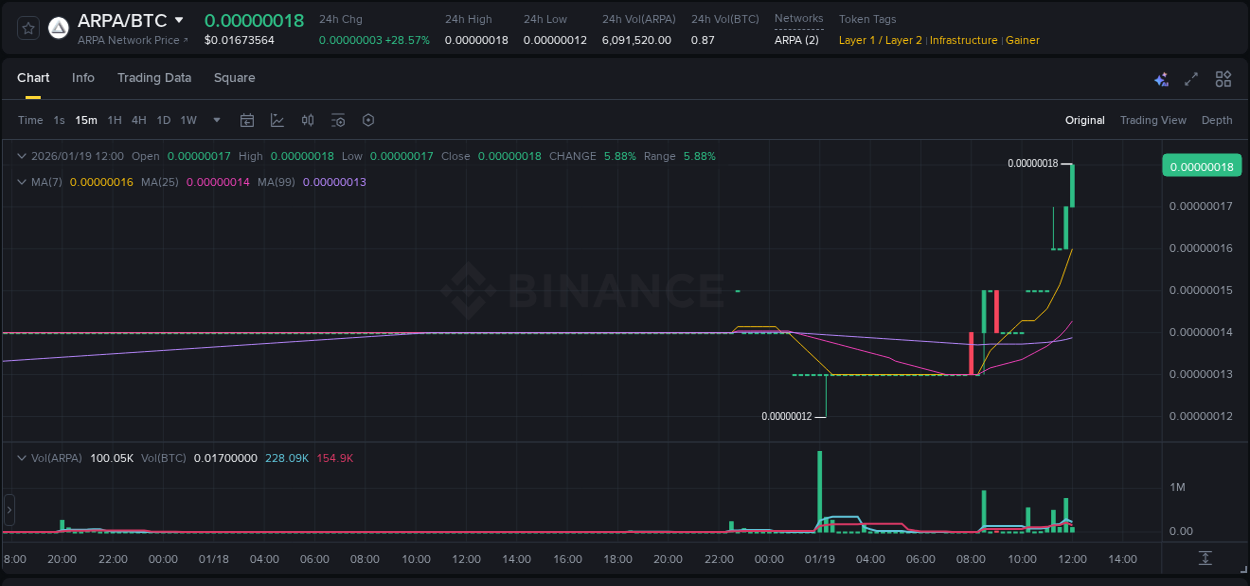1250x586 pixels.
Task: Open the chart settings hexagon icon
Action: click(368, 120)
